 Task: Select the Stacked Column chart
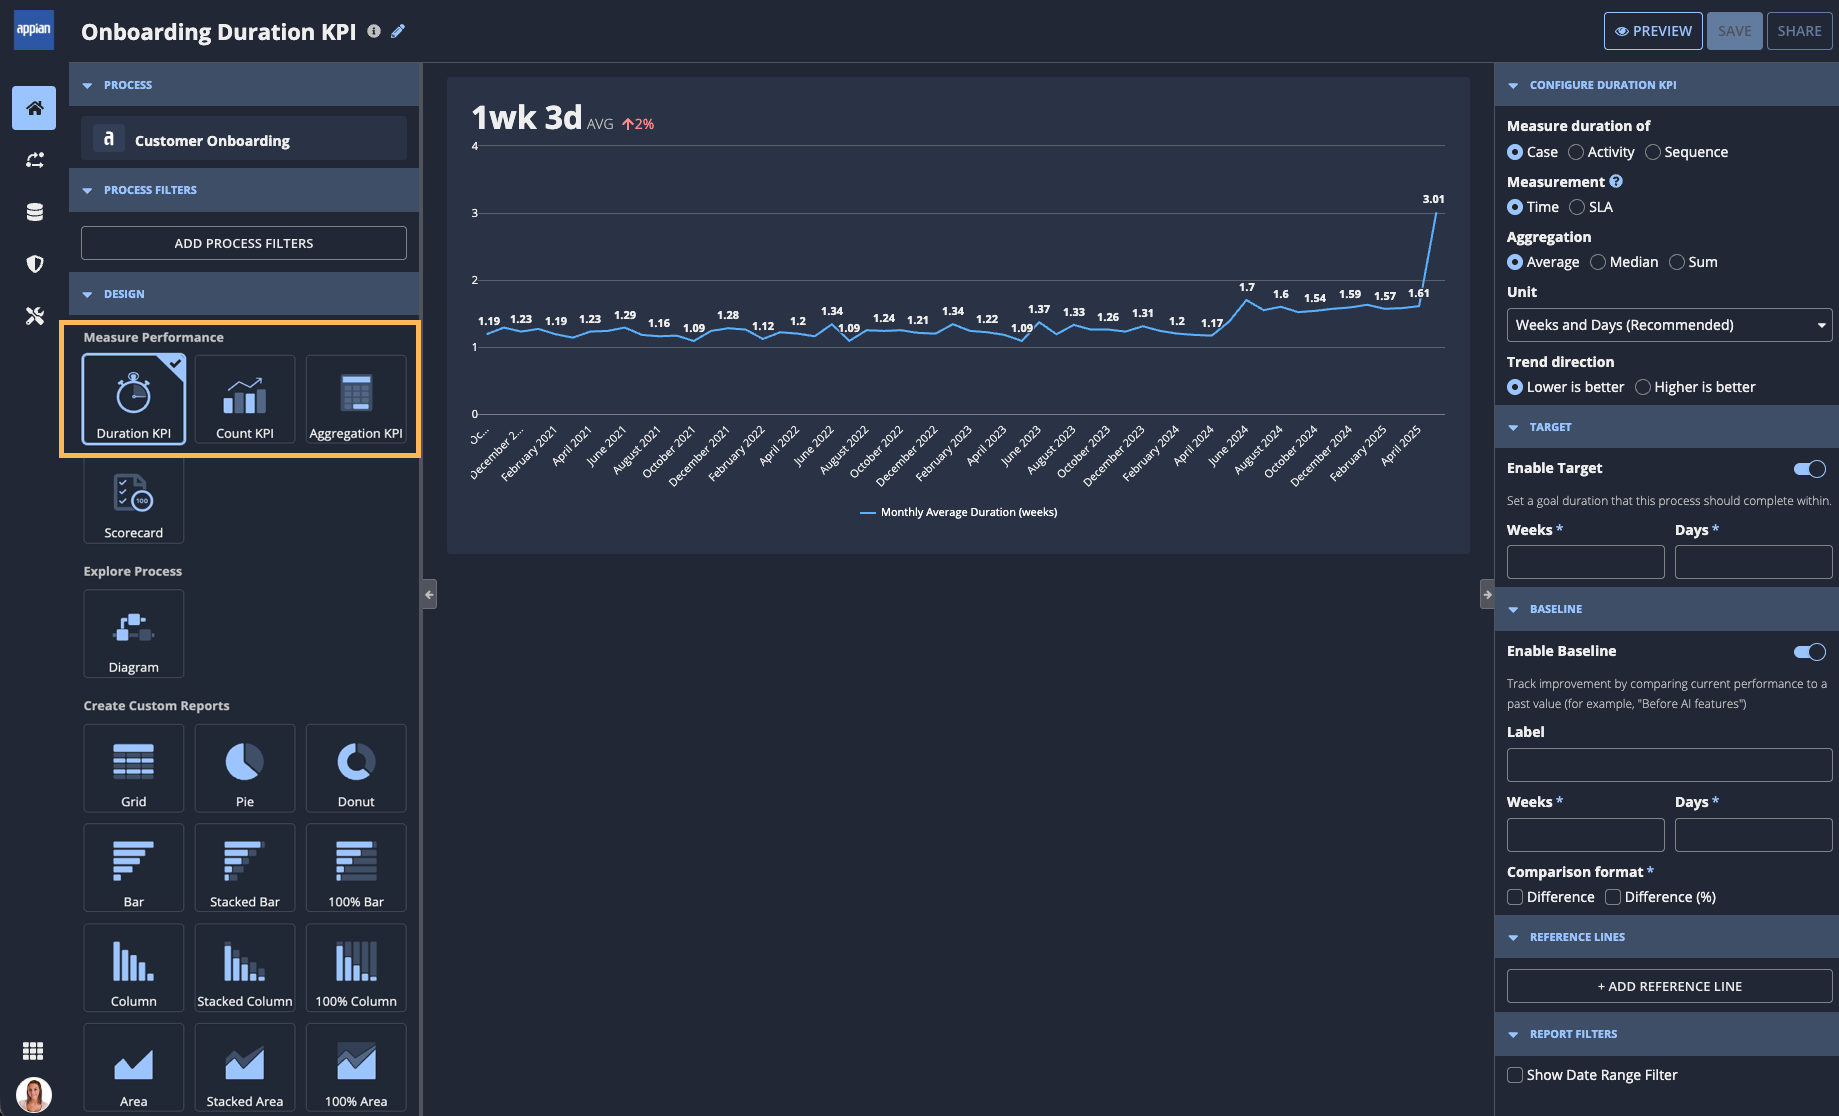tap(245, 968)
